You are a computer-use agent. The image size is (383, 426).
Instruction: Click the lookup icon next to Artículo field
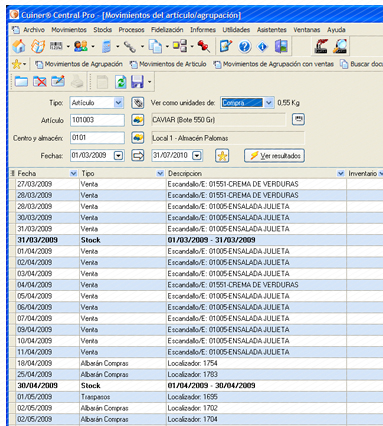pos(137,120)
